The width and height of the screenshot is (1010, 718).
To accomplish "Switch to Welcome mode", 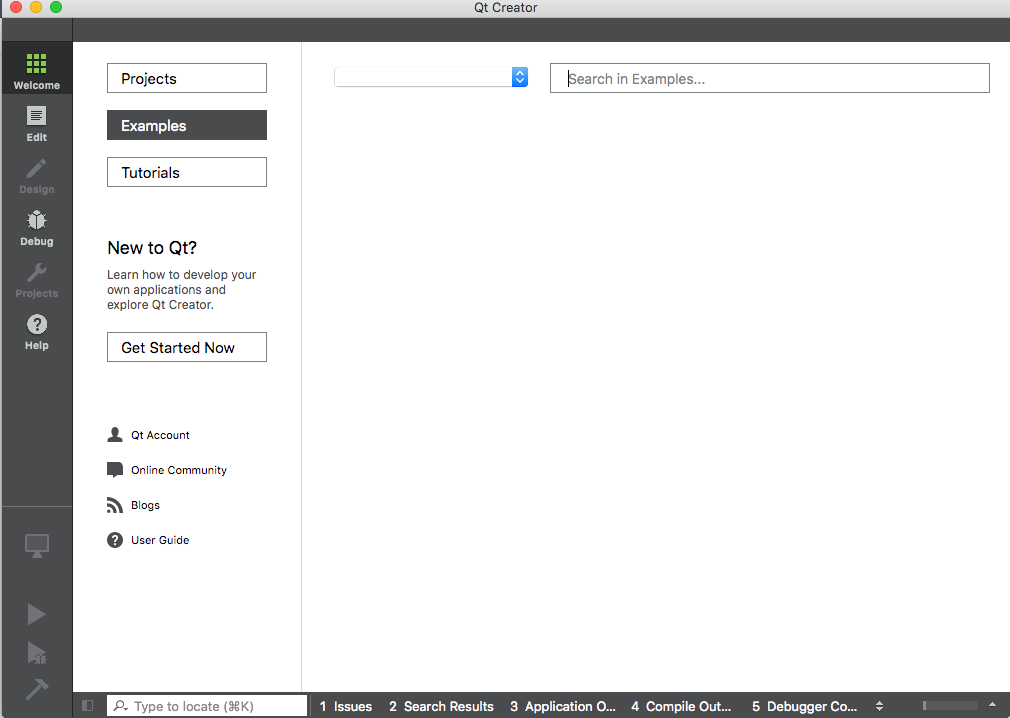I will [x=37, y=68].
